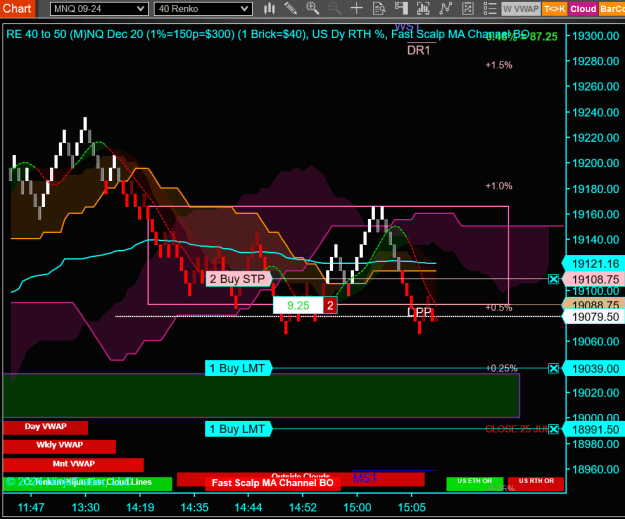Cancel the Buy LMT order at 19039.00
The height and width of the screenshot is (519, 625).
[x=554, y=368]
